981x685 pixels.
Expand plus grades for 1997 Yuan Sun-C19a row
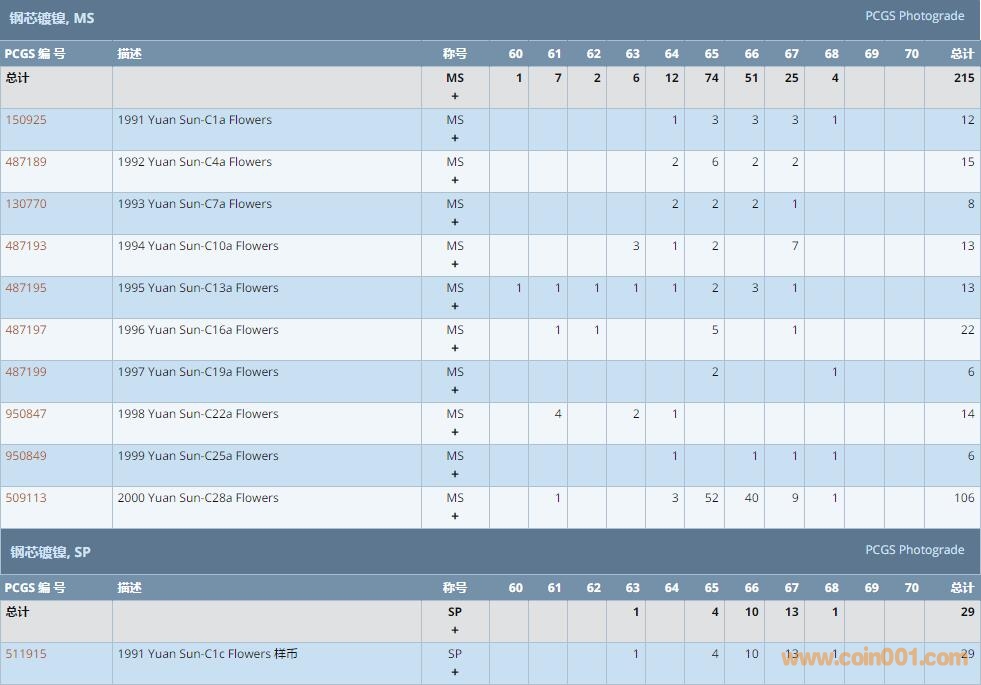coord(455,391)
